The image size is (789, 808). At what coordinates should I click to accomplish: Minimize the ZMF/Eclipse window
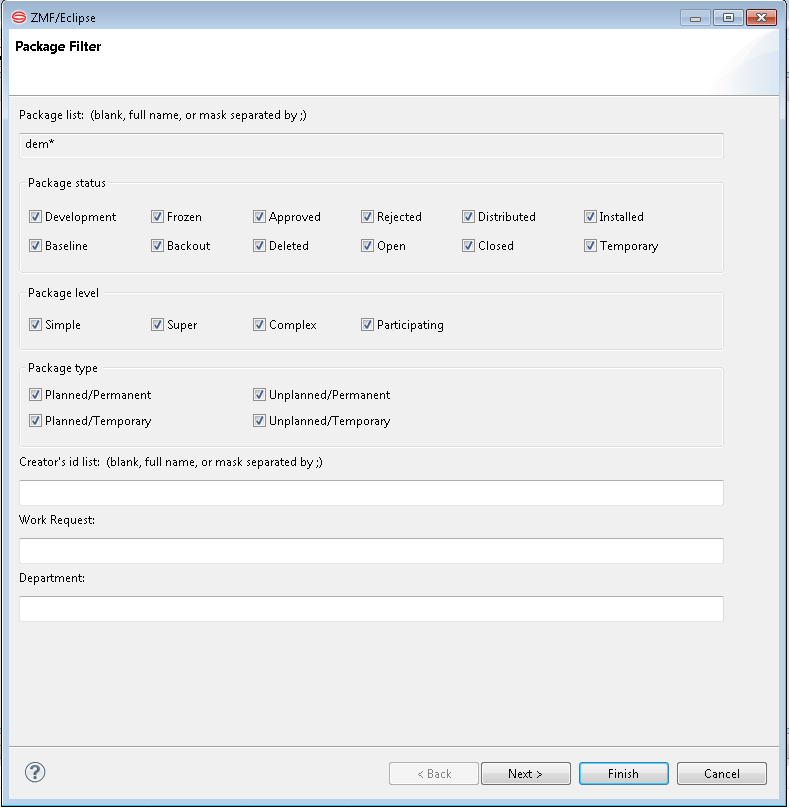695,18
